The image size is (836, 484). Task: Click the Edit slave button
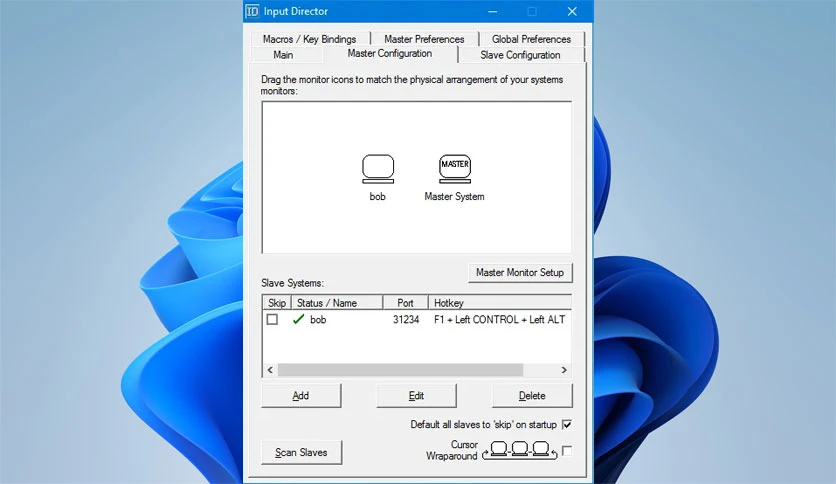416,396
